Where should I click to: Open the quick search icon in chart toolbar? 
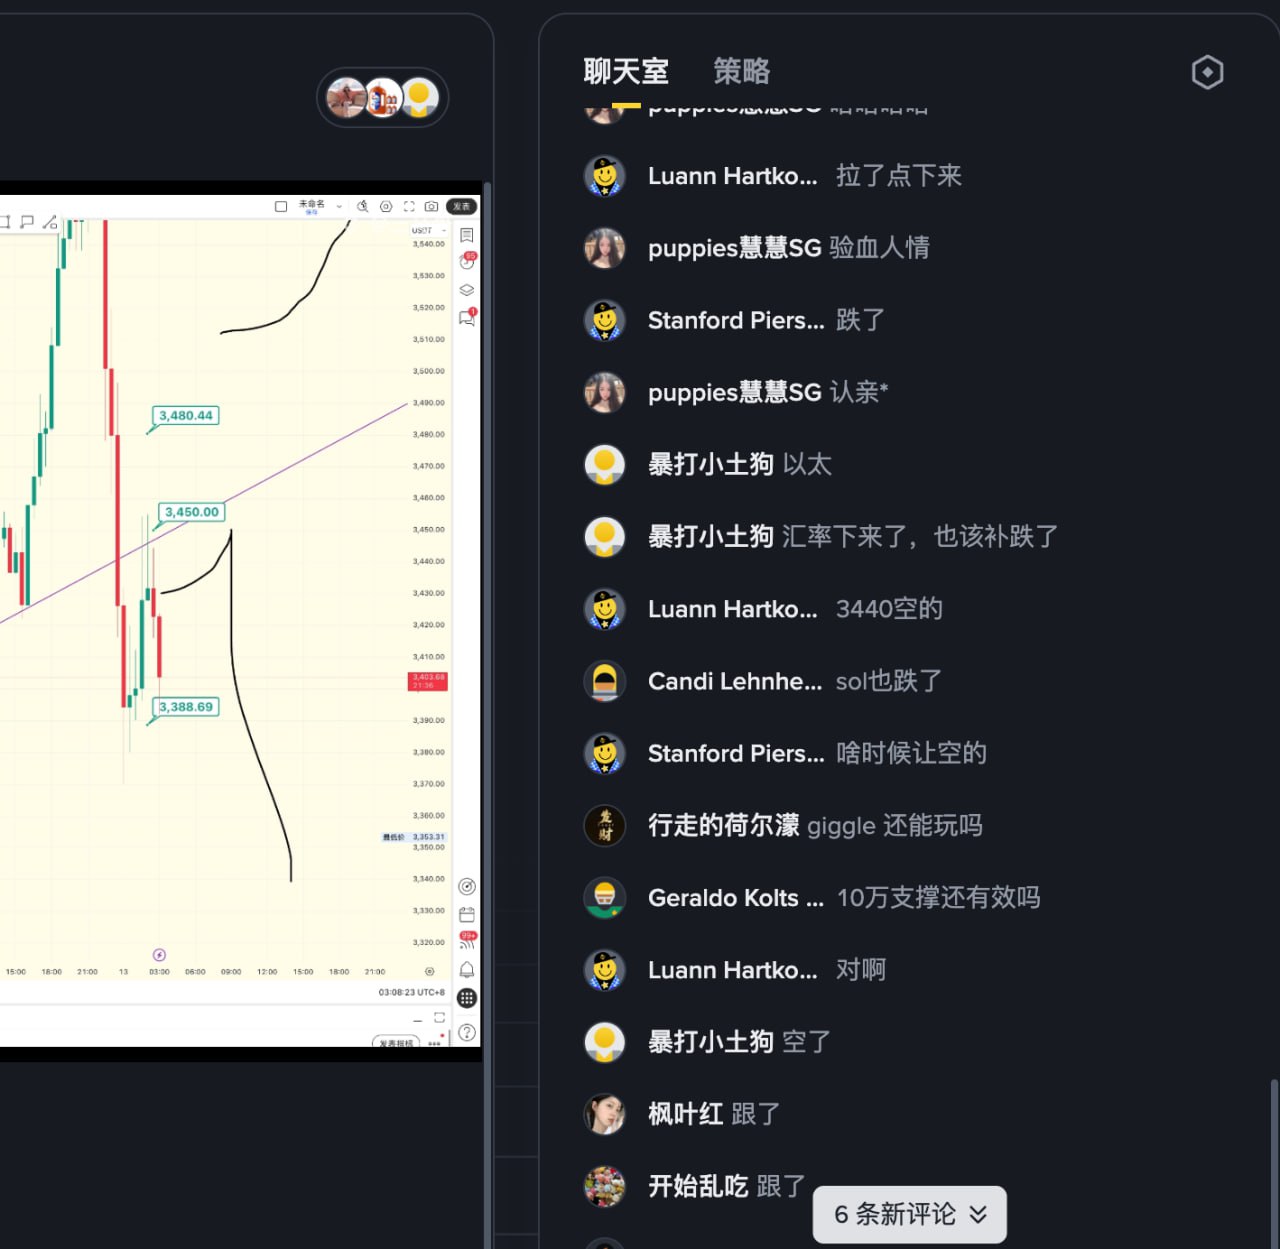coord(363,206)
